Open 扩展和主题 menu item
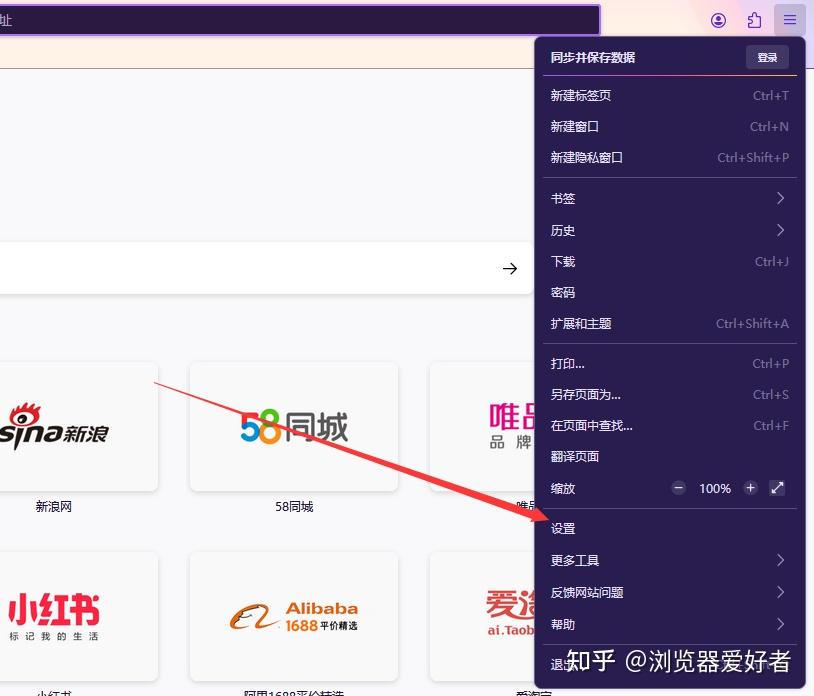The width and height of the screenshot is (814, 696). point(670,324)
